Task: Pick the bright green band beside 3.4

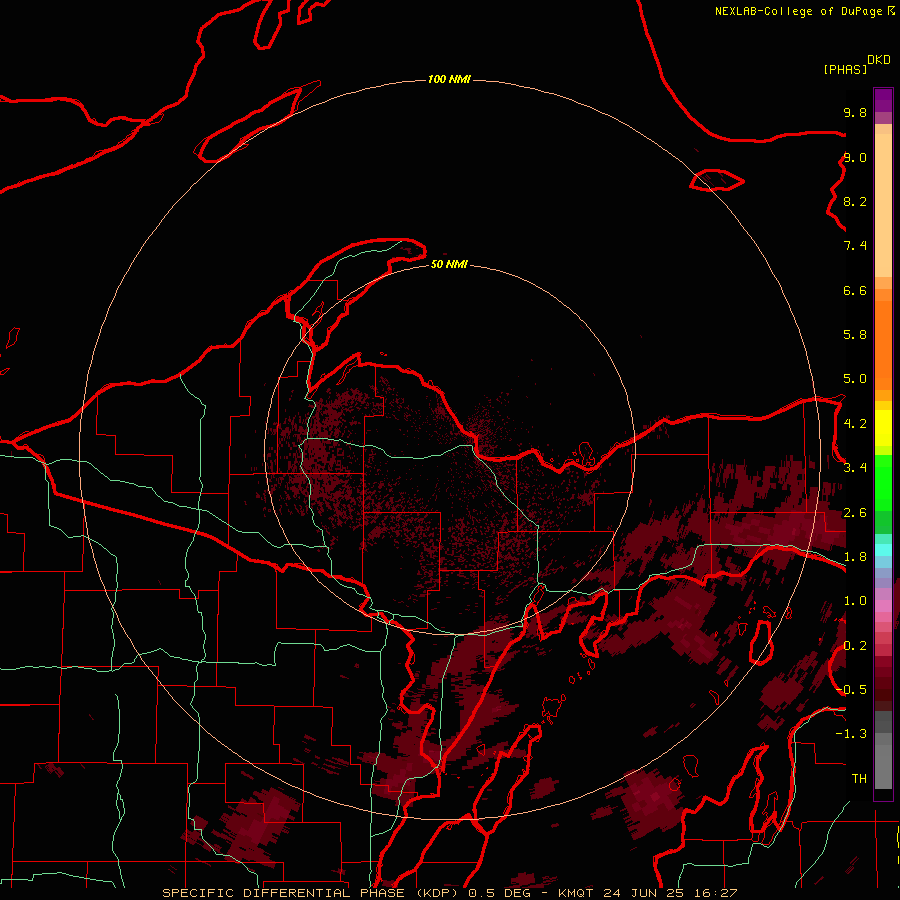Action: pos(883,482)
